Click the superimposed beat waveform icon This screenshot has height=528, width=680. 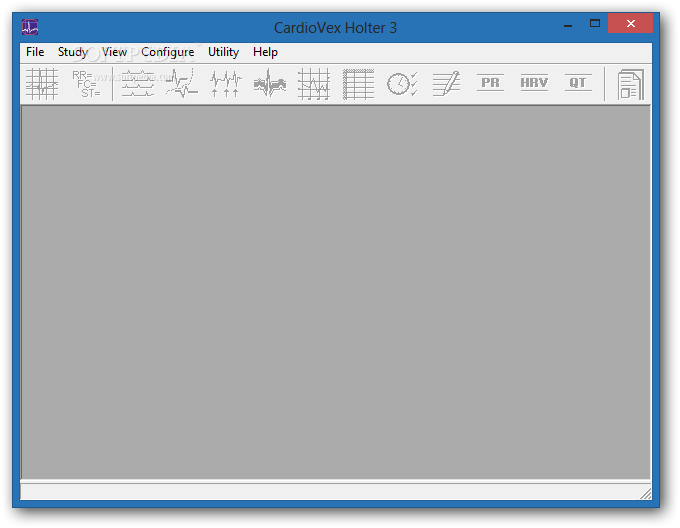tap(182, 84)
